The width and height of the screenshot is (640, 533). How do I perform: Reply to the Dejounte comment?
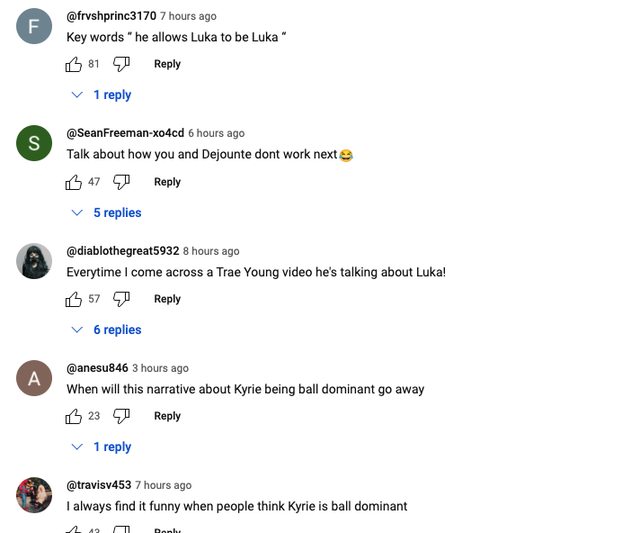(x=167, y=182)
